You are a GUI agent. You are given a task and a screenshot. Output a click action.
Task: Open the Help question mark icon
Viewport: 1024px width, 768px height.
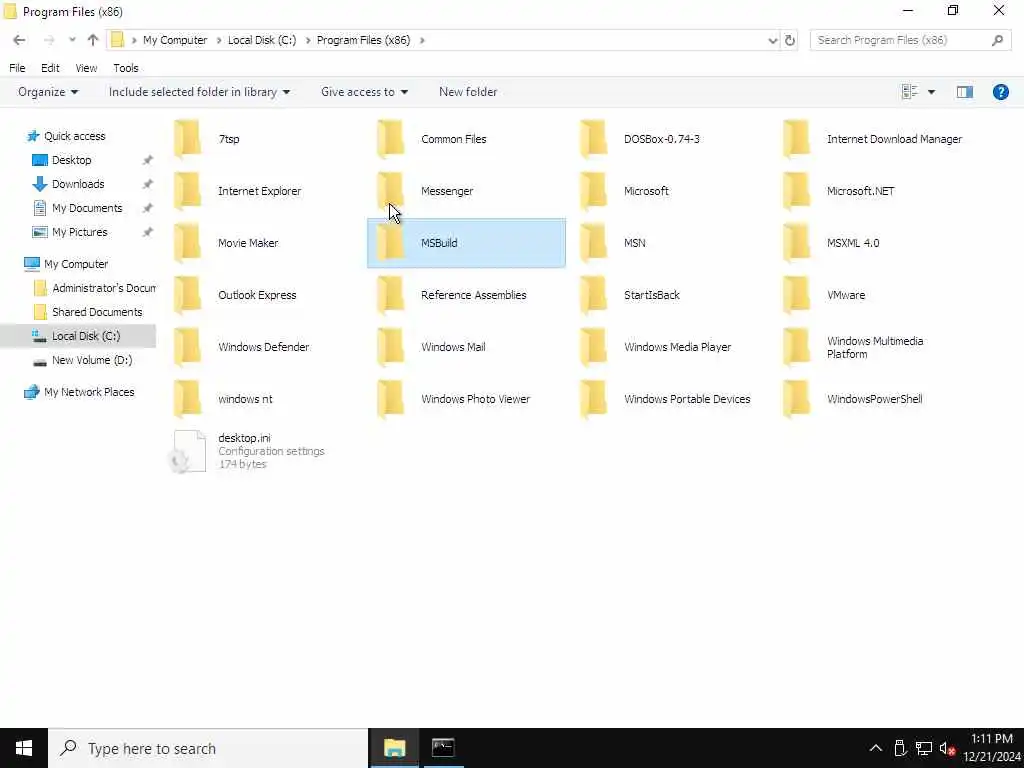[x=1000, y=92]
